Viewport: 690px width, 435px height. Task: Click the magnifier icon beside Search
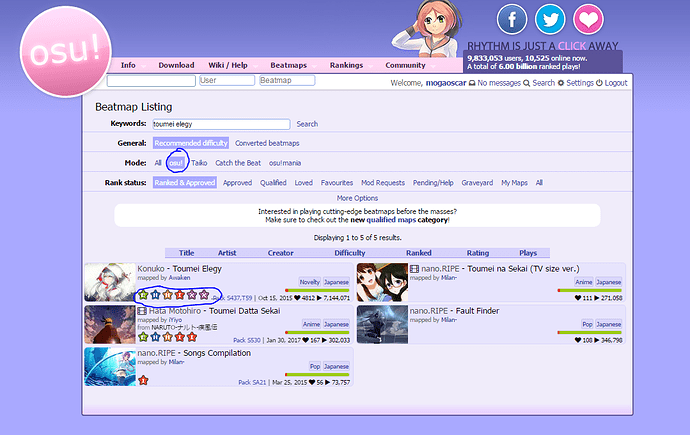526,83
